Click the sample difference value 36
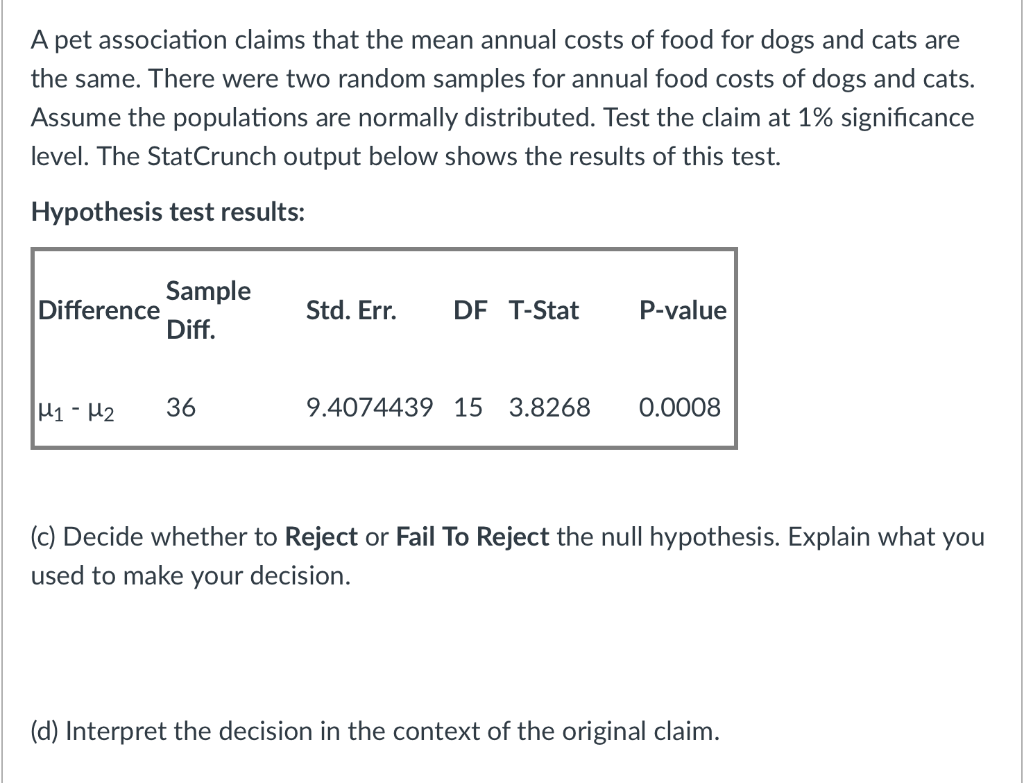 (181, 407)
